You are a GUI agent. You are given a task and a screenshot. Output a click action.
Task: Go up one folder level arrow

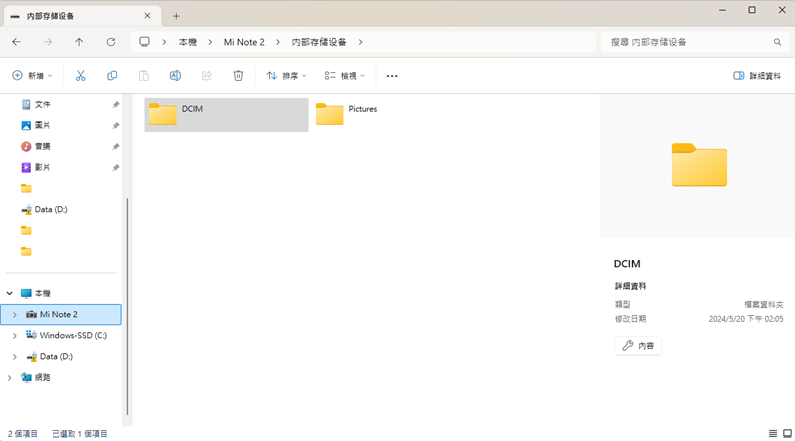(x=79, y=42)
